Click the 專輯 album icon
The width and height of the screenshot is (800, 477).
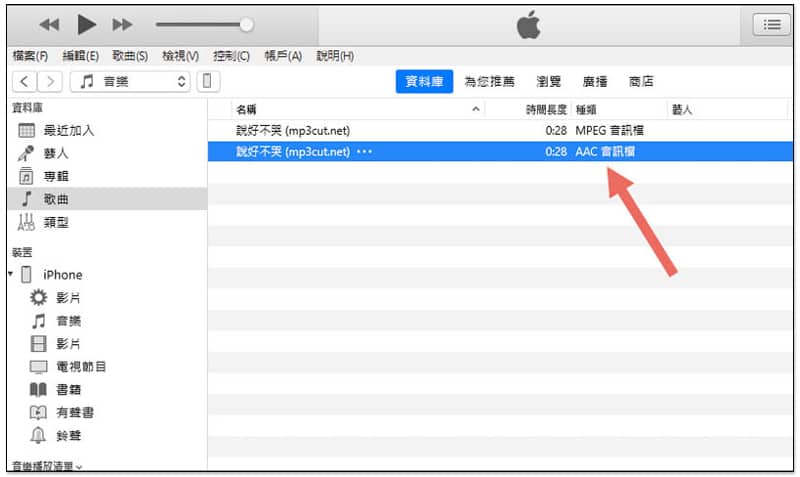coord(26,176)
